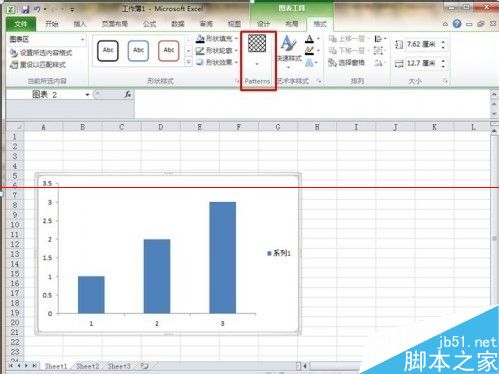Select the black outline Abc shape style
The image size is (499, 374).
click(108, 51)
